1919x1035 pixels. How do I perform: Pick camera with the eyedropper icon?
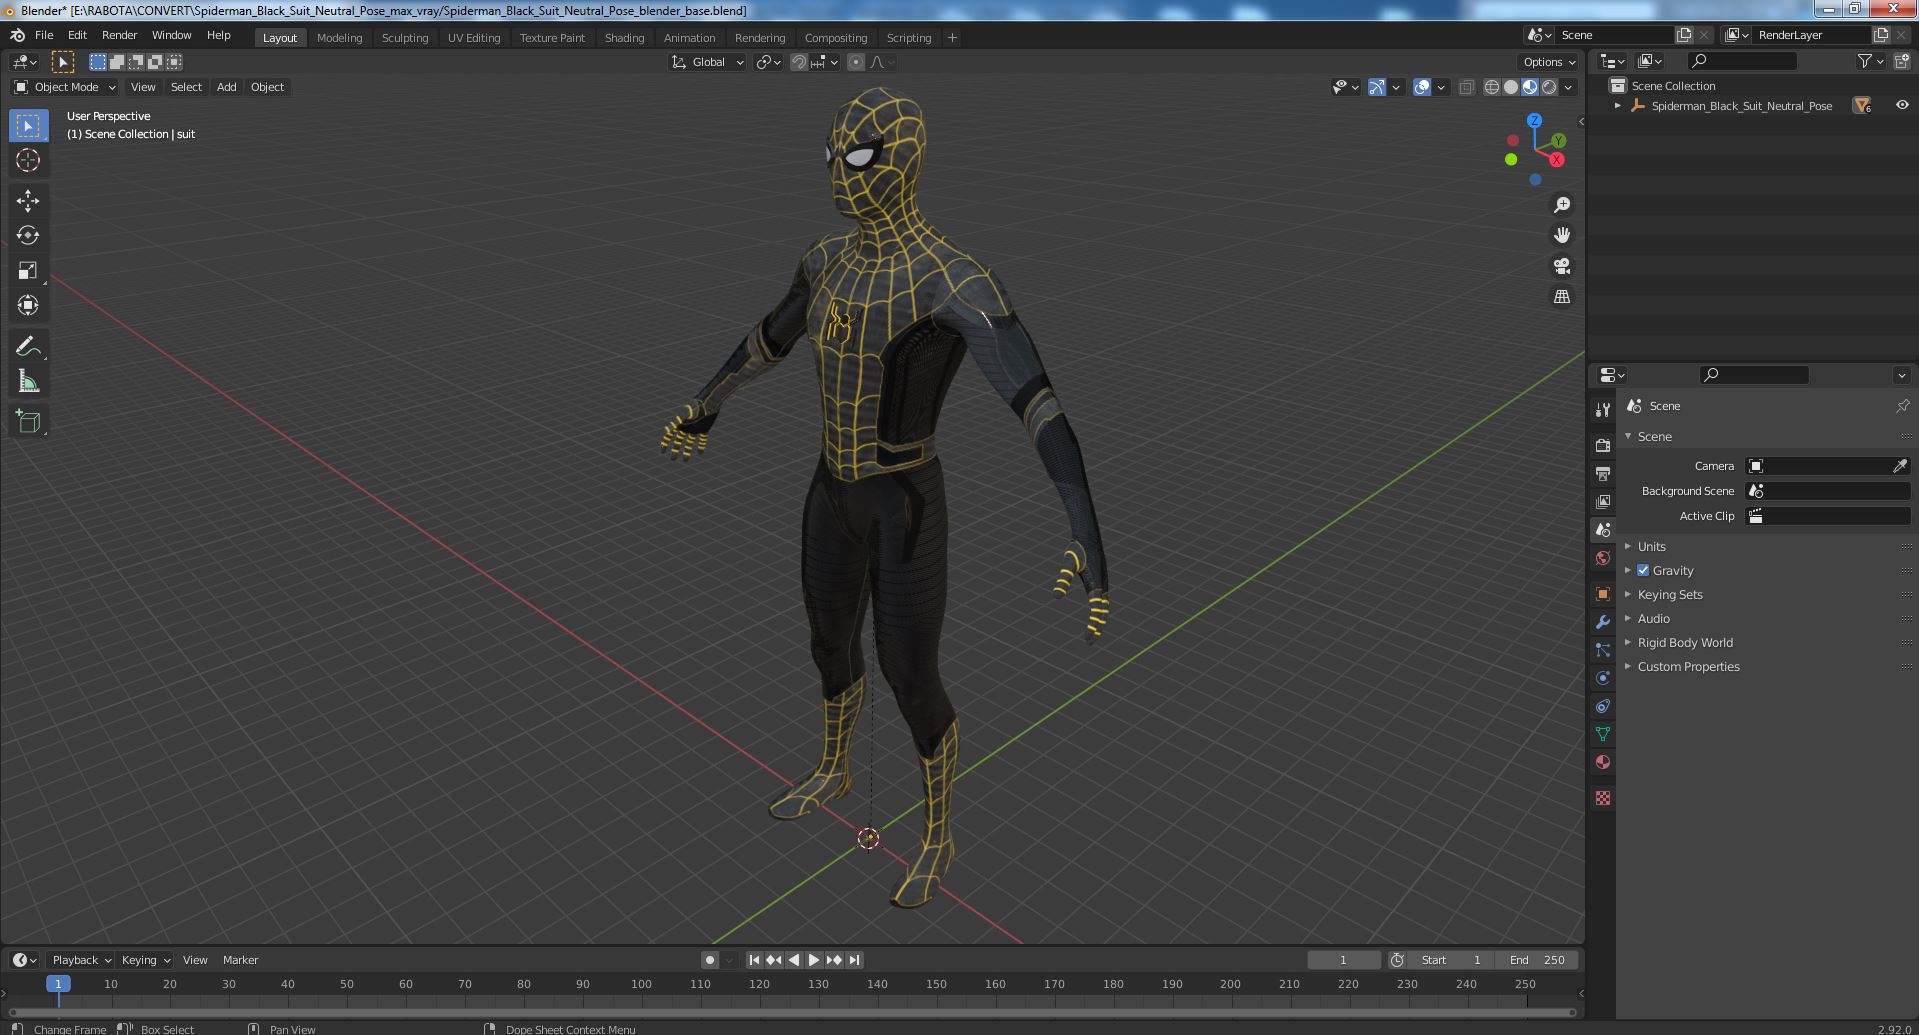pos(1900,466)
